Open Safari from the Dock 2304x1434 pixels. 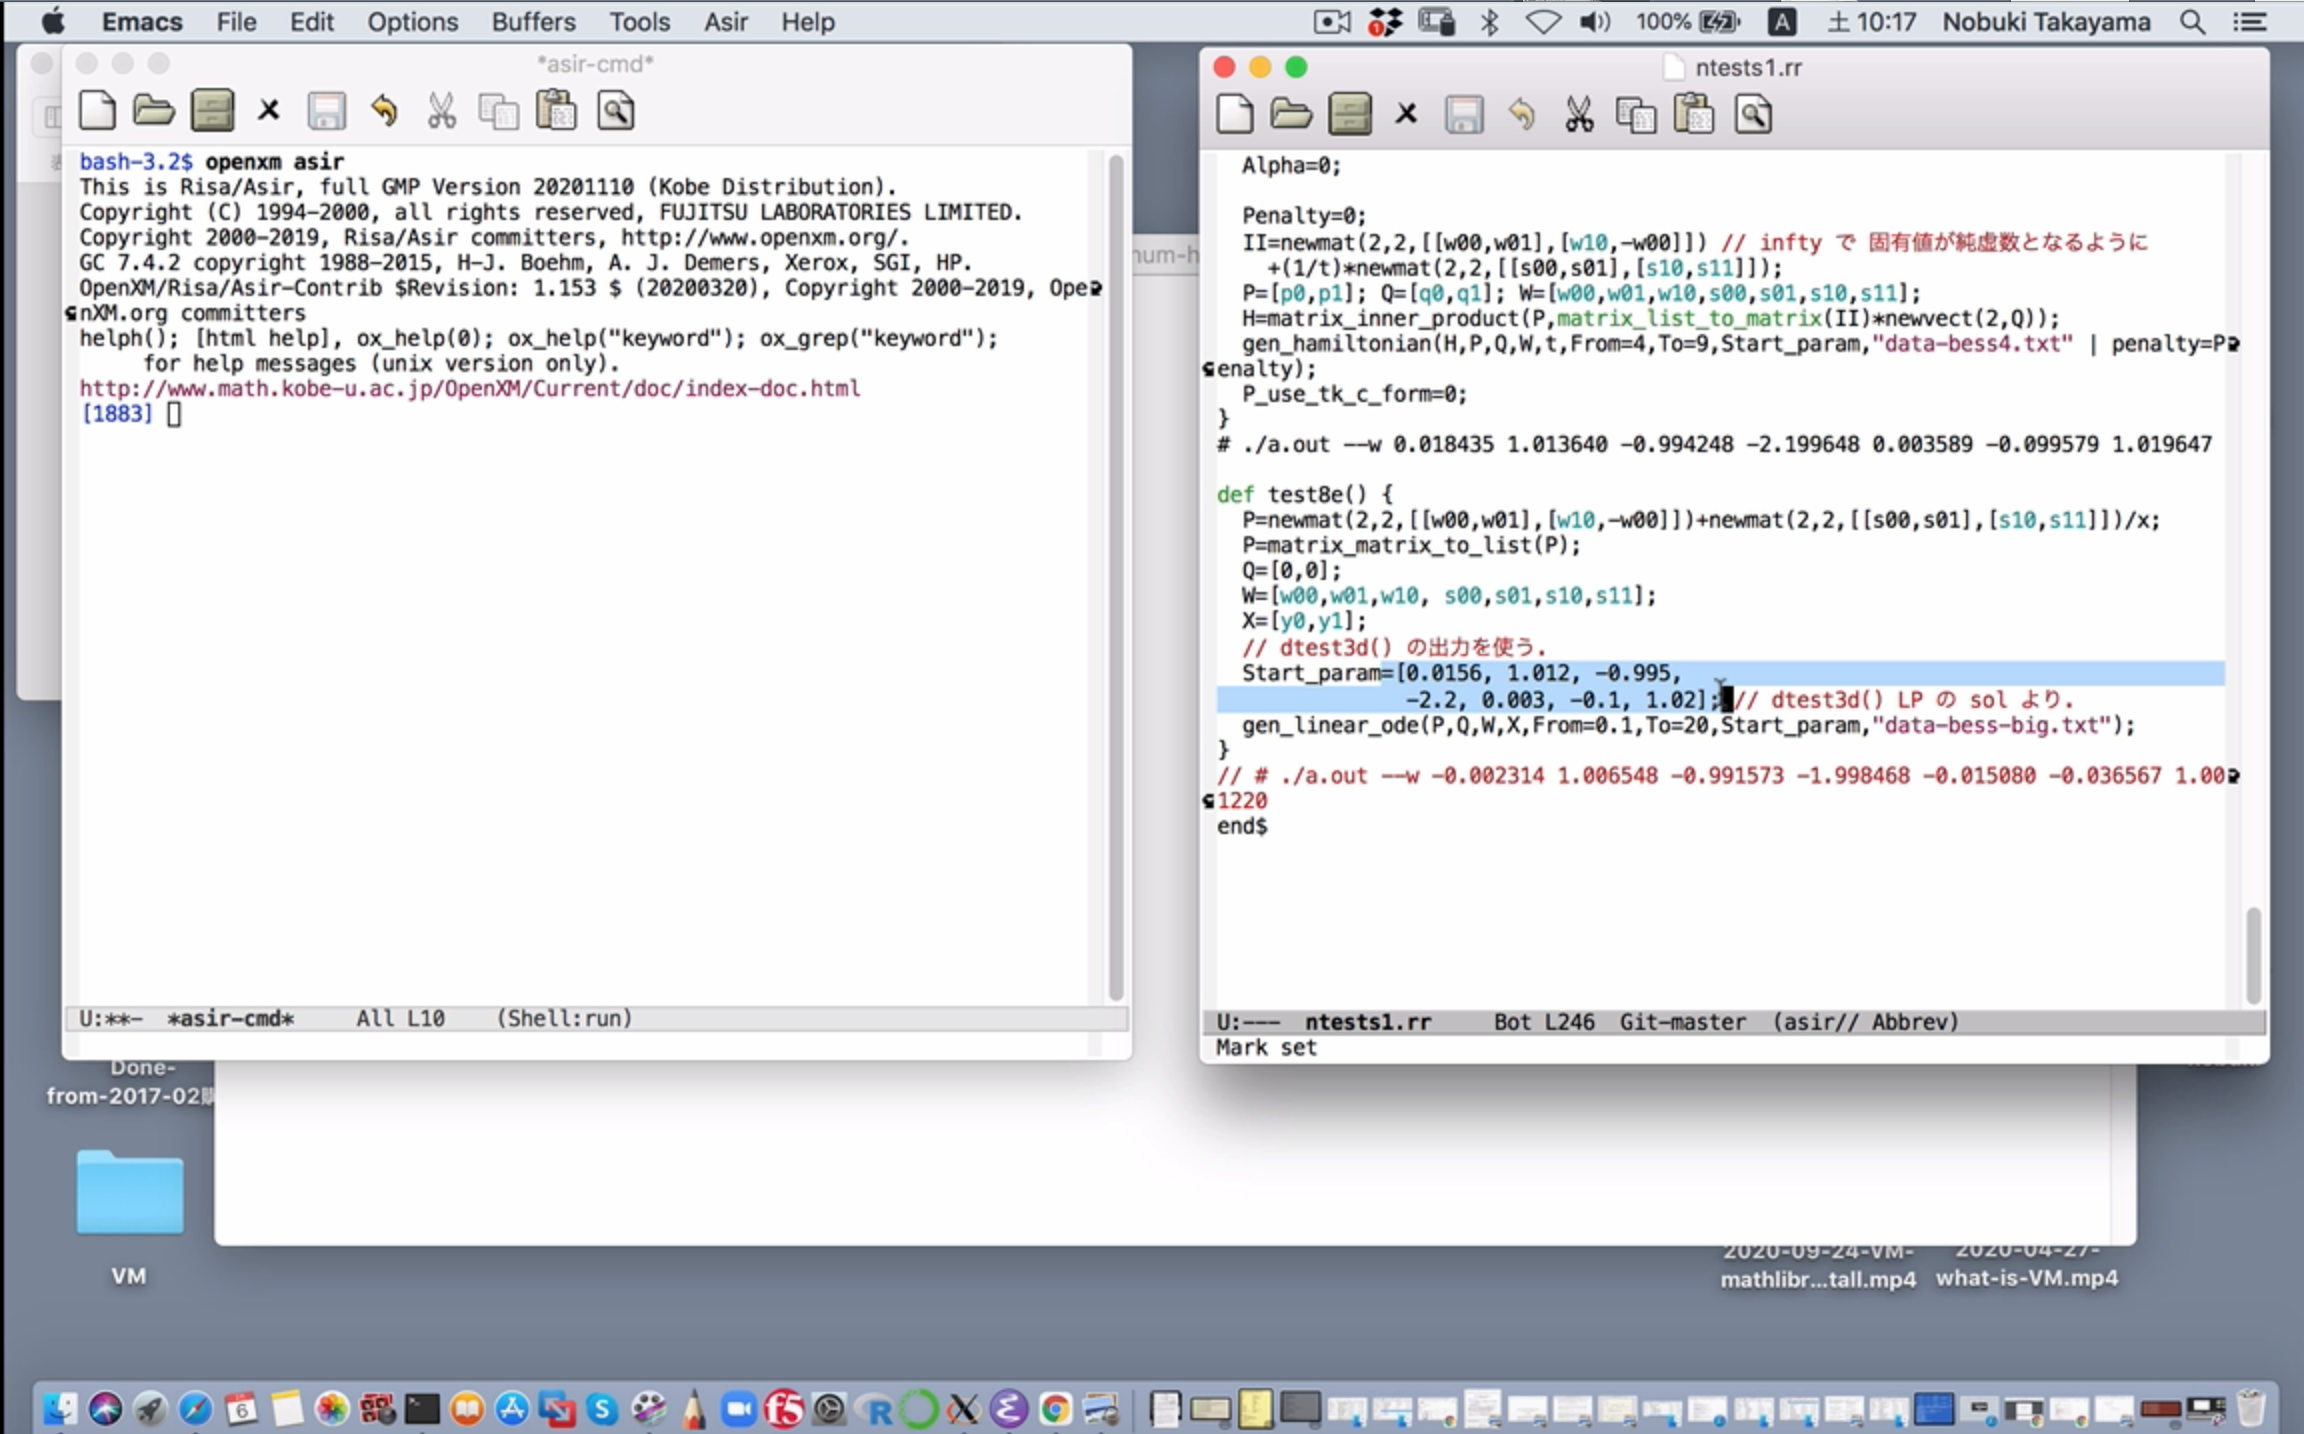[x=195, y=1409]
